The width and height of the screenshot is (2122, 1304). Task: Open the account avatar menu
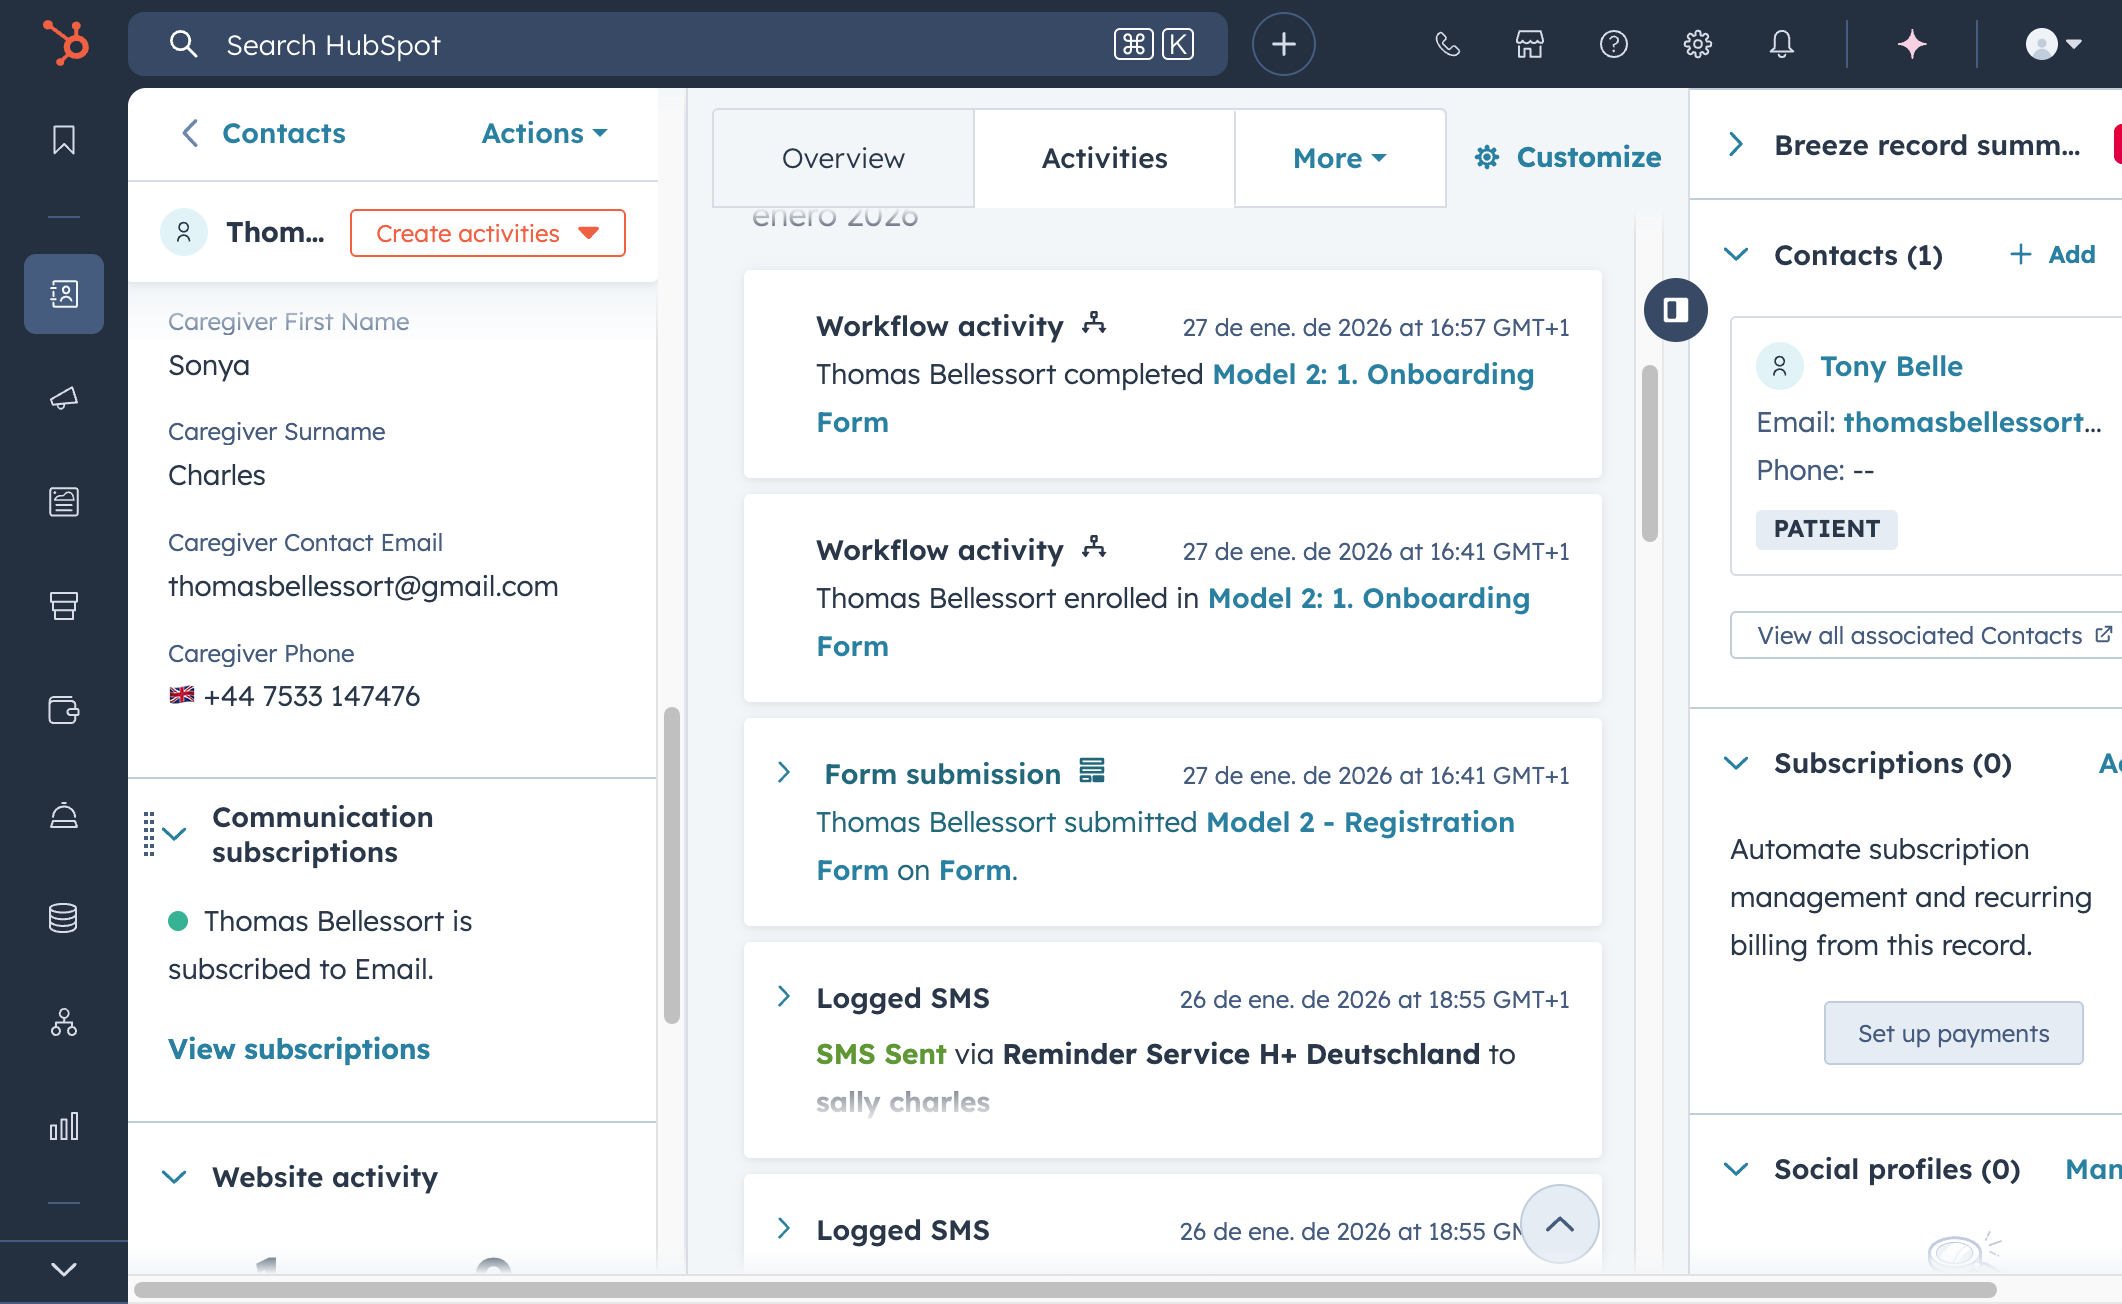tap(2053, 44)
